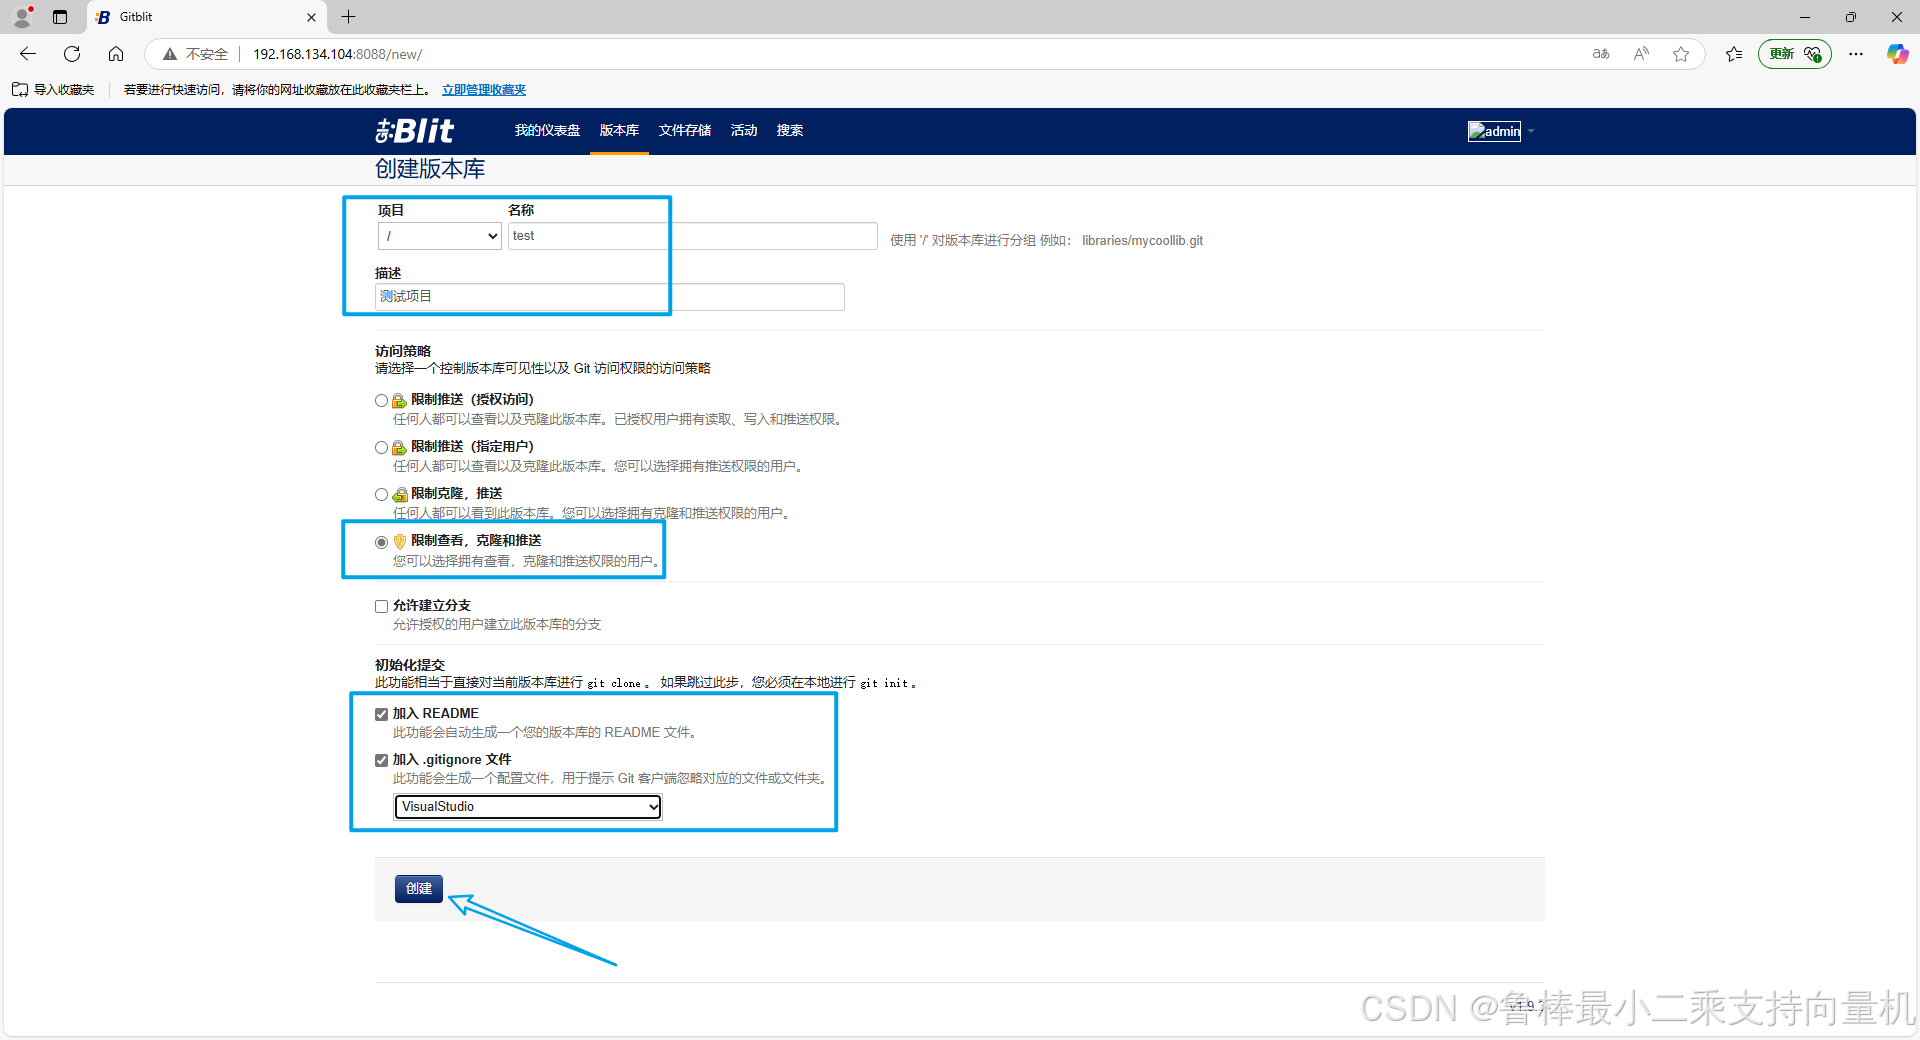Screen dimensions: 1920x1040
Task: Refresh the current page
Action: 71,54
